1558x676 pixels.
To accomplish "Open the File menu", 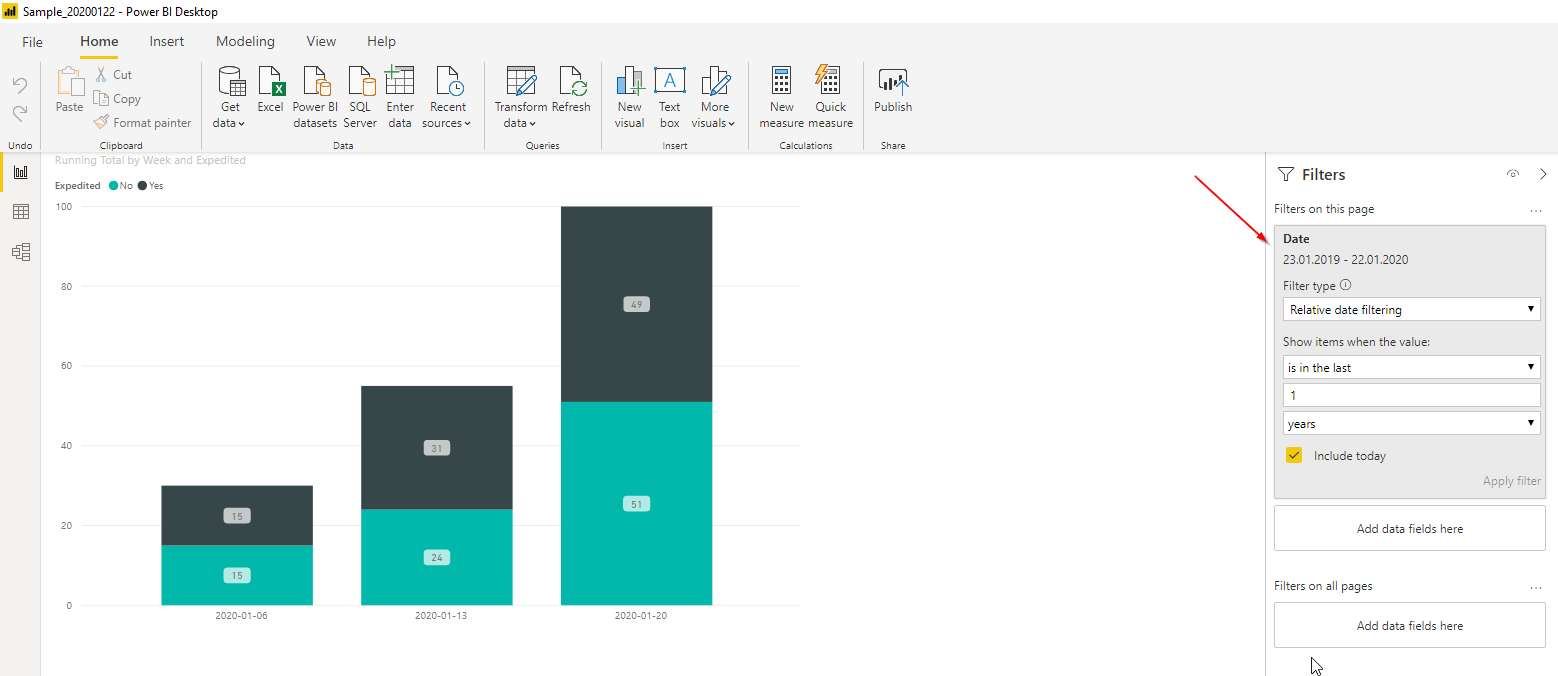I will pos(33,42).
